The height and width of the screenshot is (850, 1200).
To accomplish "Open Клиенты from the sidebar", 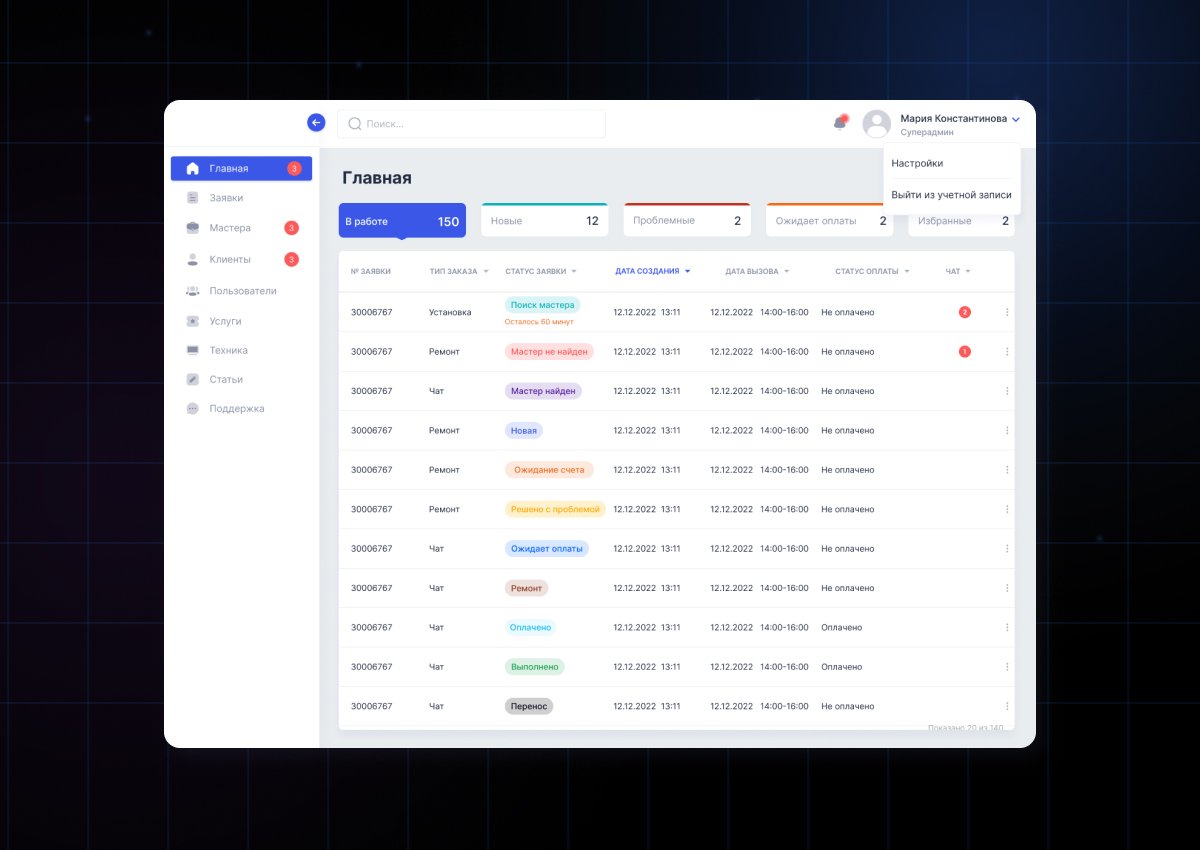I will [x=191, y=259].
